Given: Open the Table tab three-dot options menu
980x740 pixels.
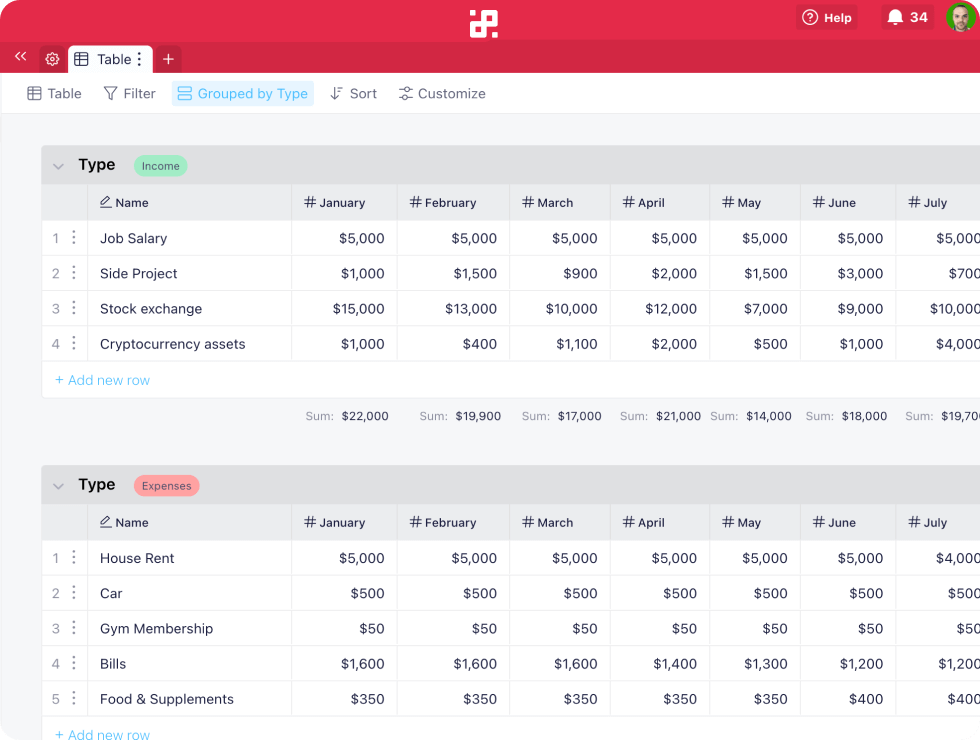Looking at the screenshot, I should [x=140, y=60].
